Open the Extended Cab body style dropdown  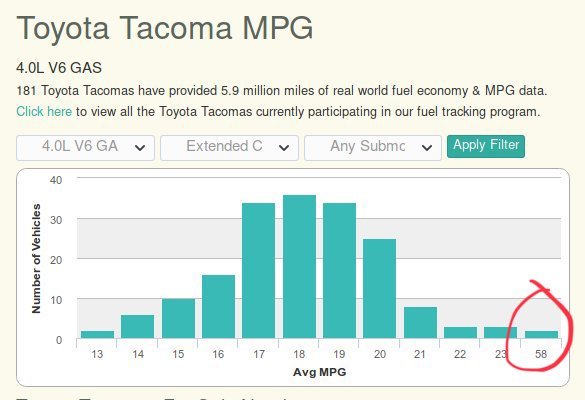[229, 148]
